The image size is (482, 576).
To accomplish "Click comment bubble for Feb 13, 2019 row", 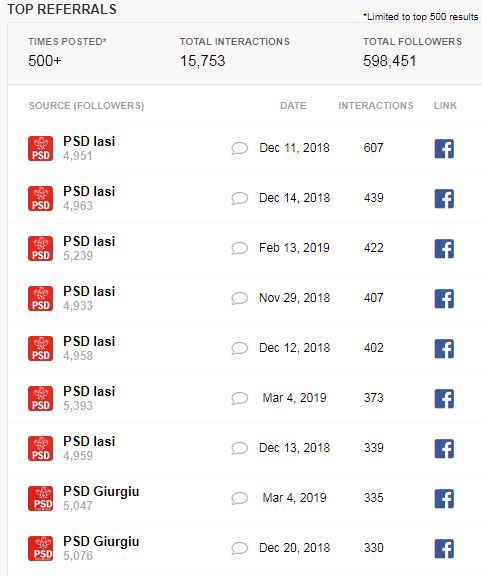I will coord(240,248).
